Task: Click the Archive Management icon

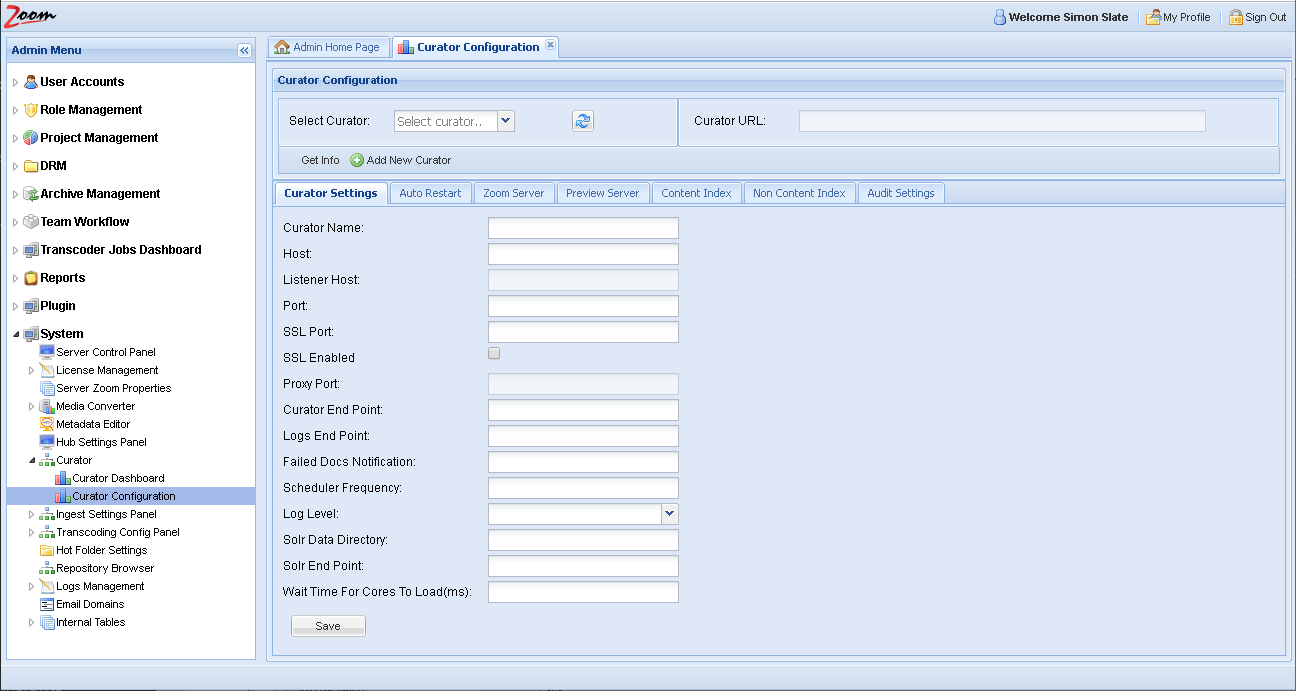Action: (31, 194)
